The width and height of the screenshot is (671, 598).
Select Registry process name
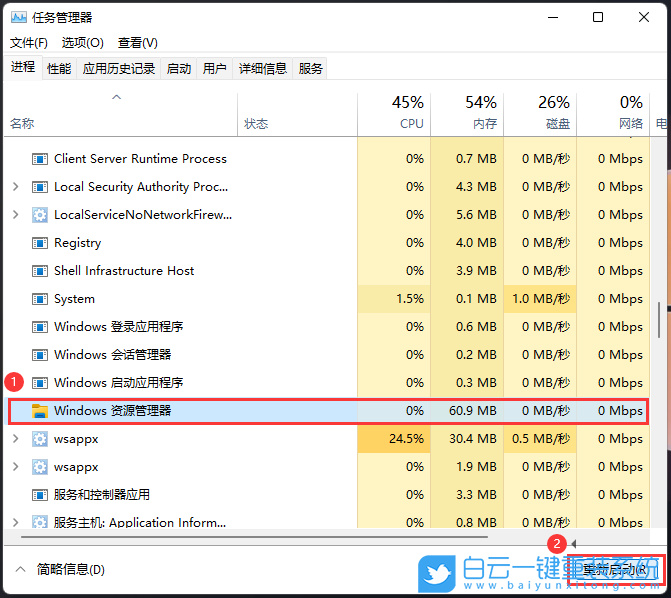77,243
